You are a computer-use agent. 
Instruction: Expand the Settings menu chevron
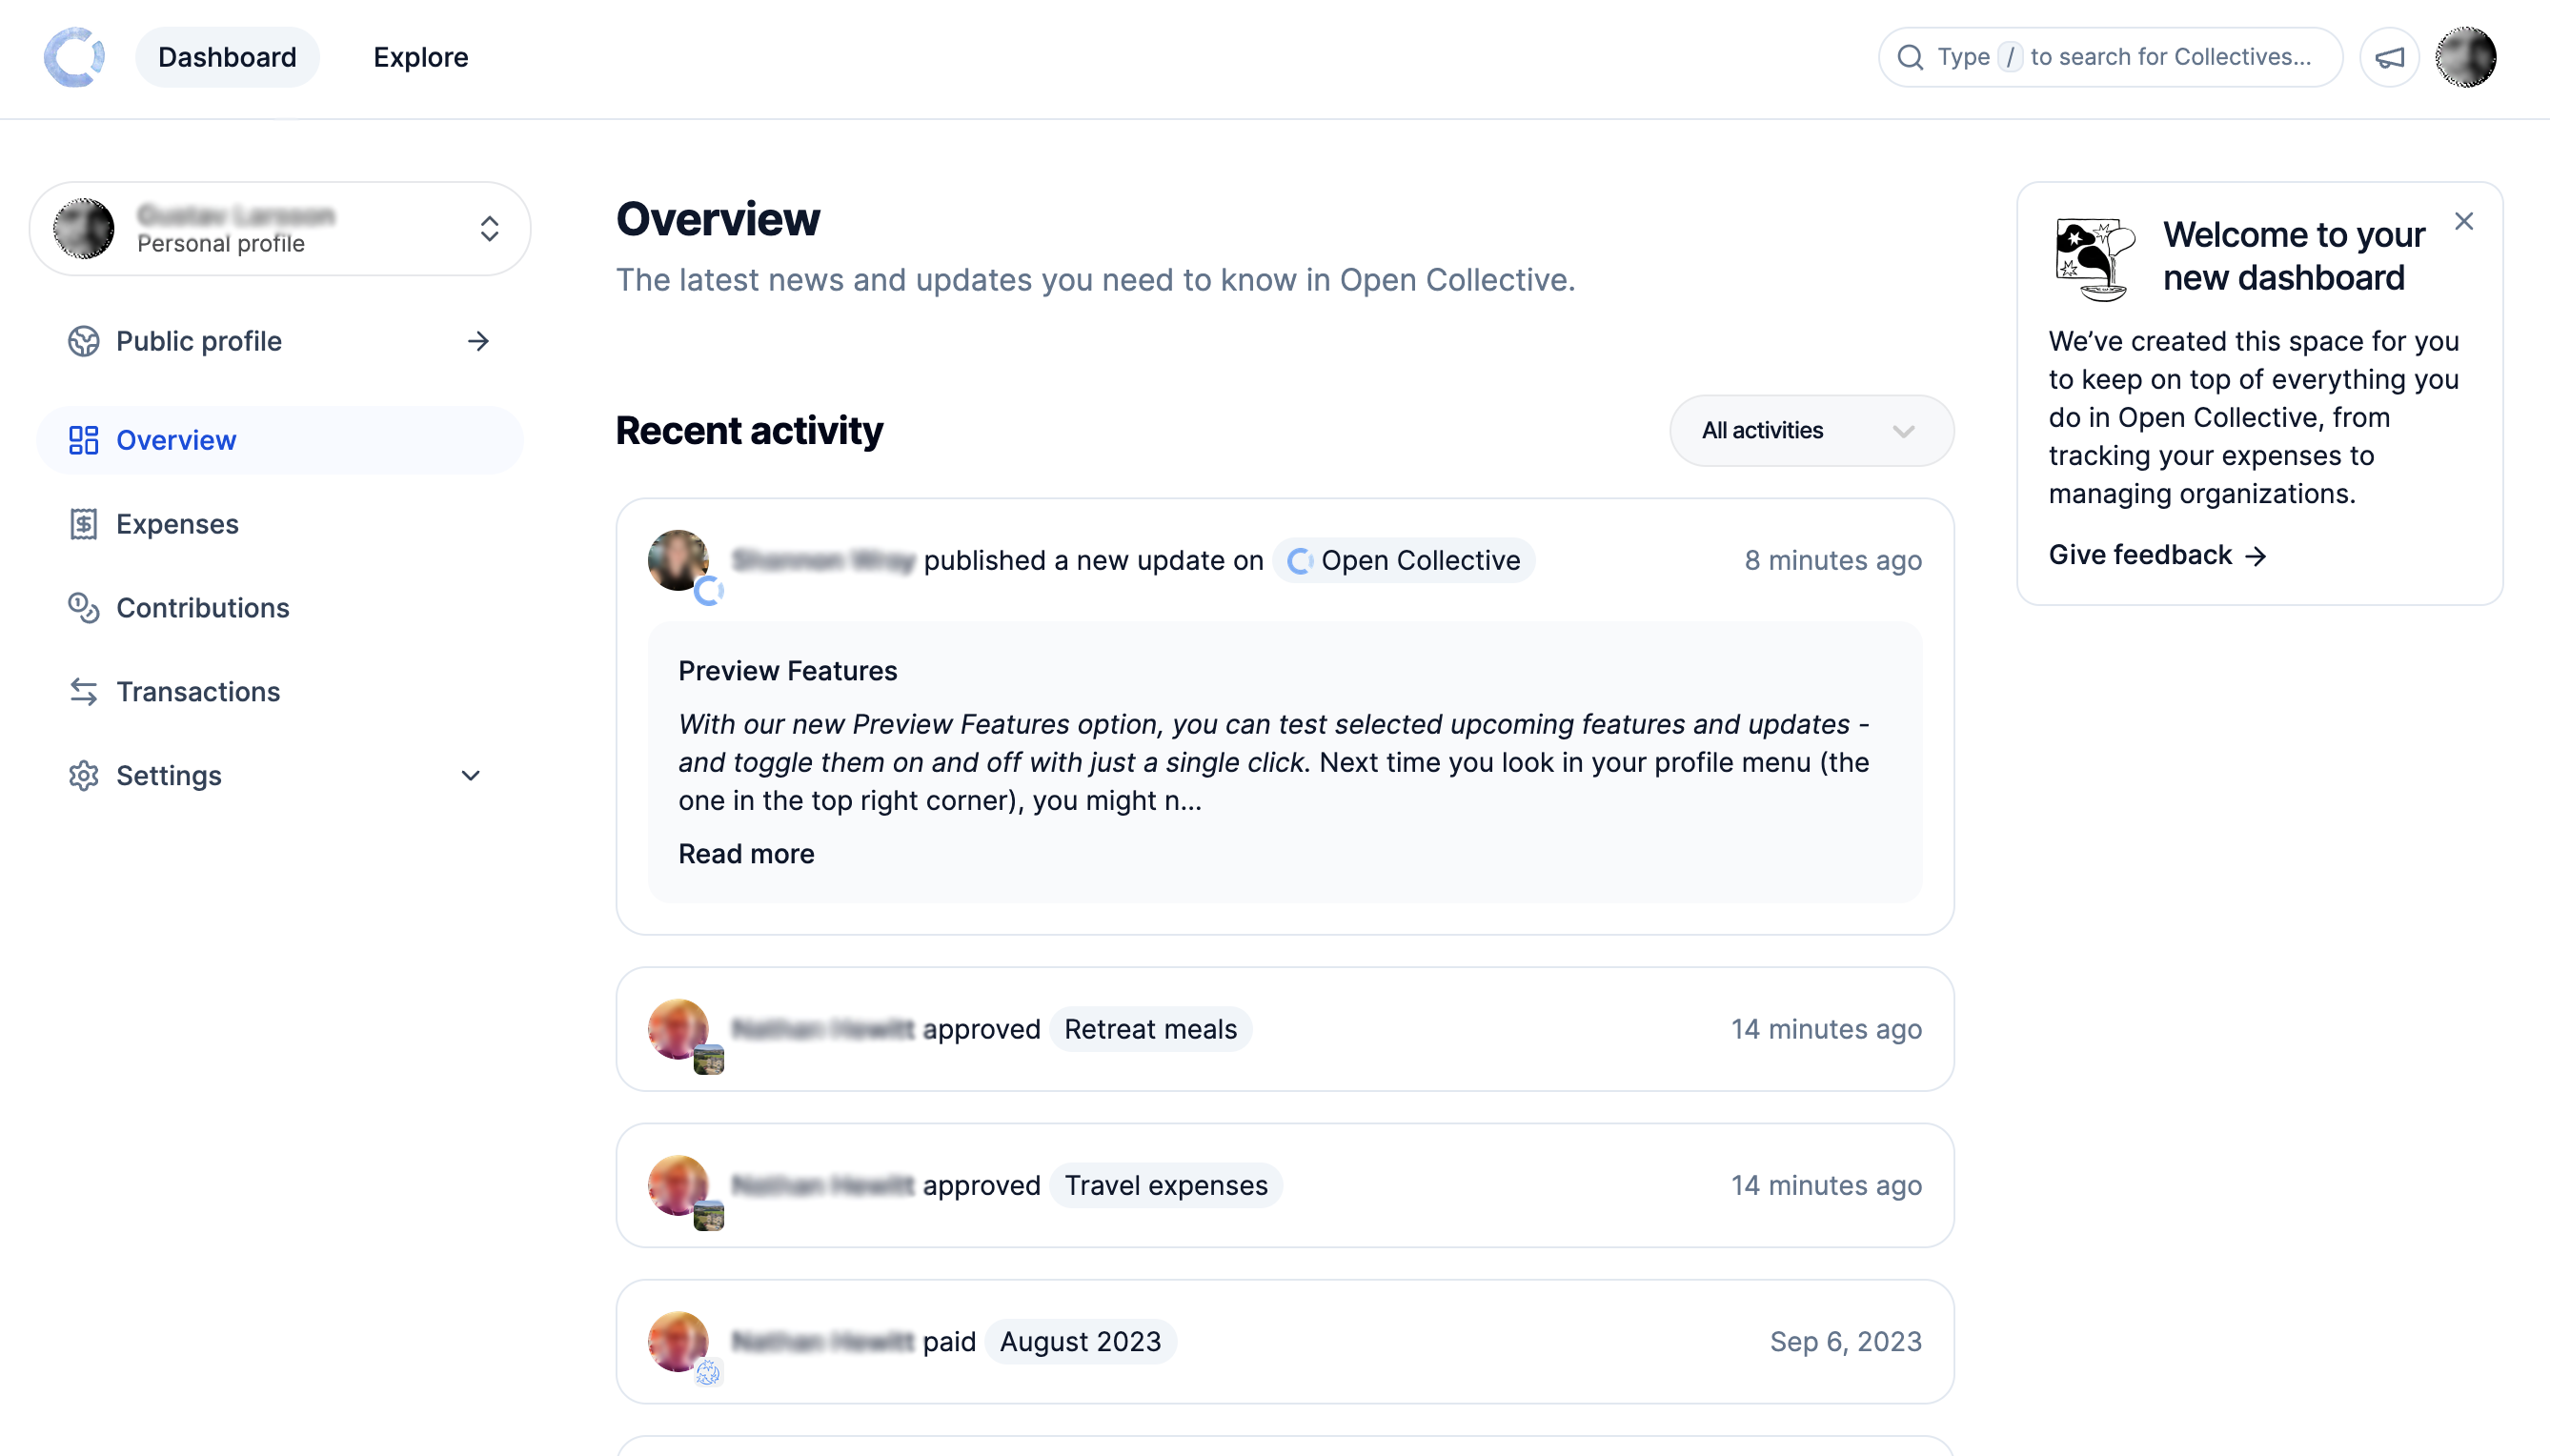pos(470,776)
